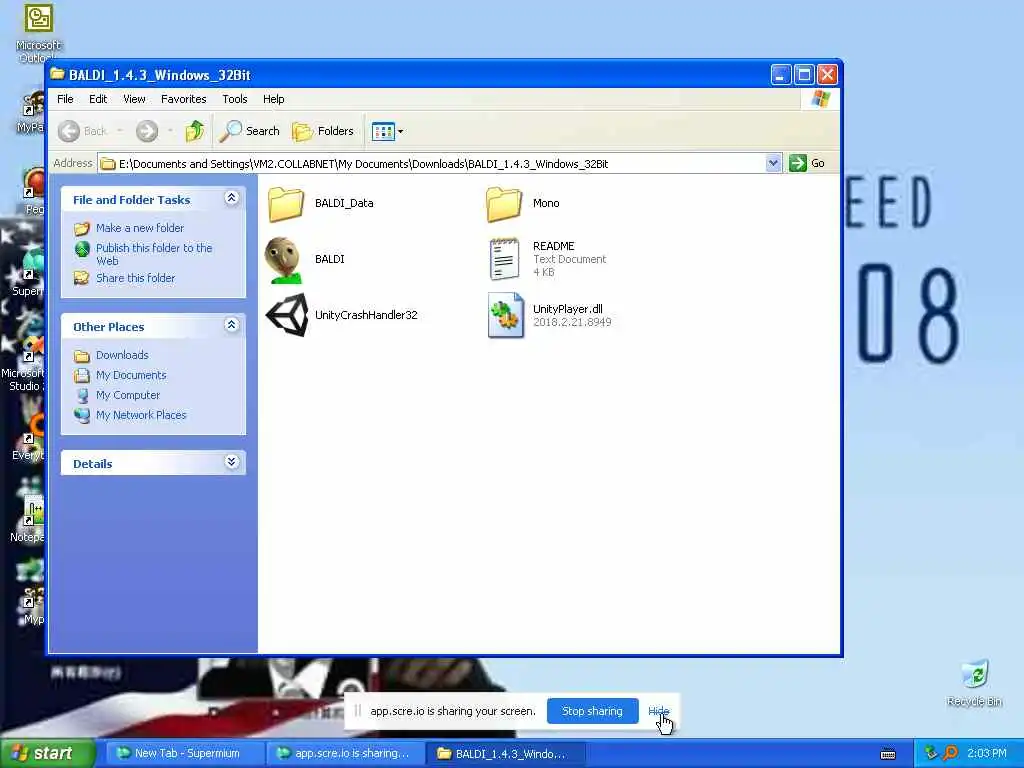Click the magnifier tray icon

(x=951, y=754)
